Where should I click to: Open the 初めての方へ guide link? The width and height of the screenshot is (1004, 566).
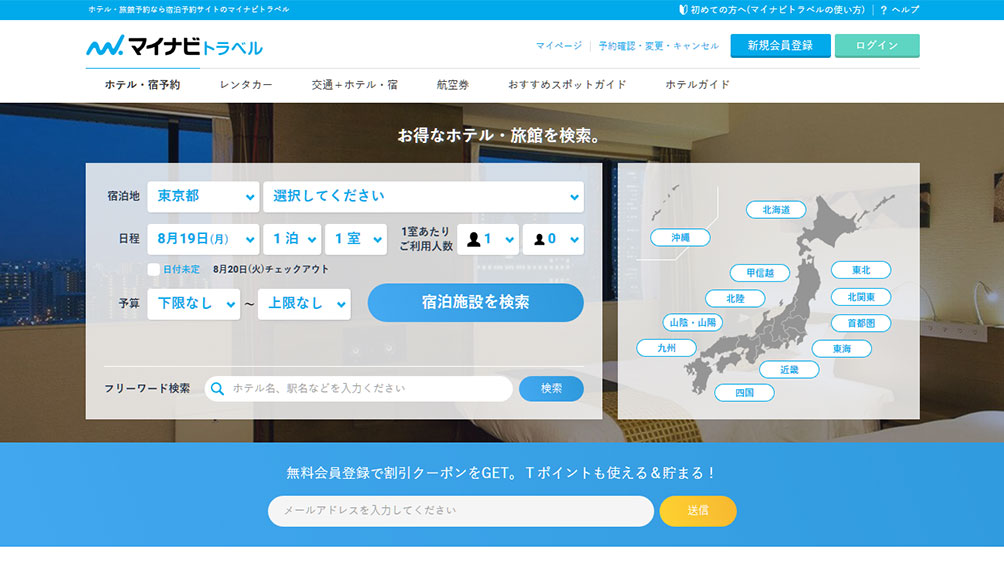777,10
